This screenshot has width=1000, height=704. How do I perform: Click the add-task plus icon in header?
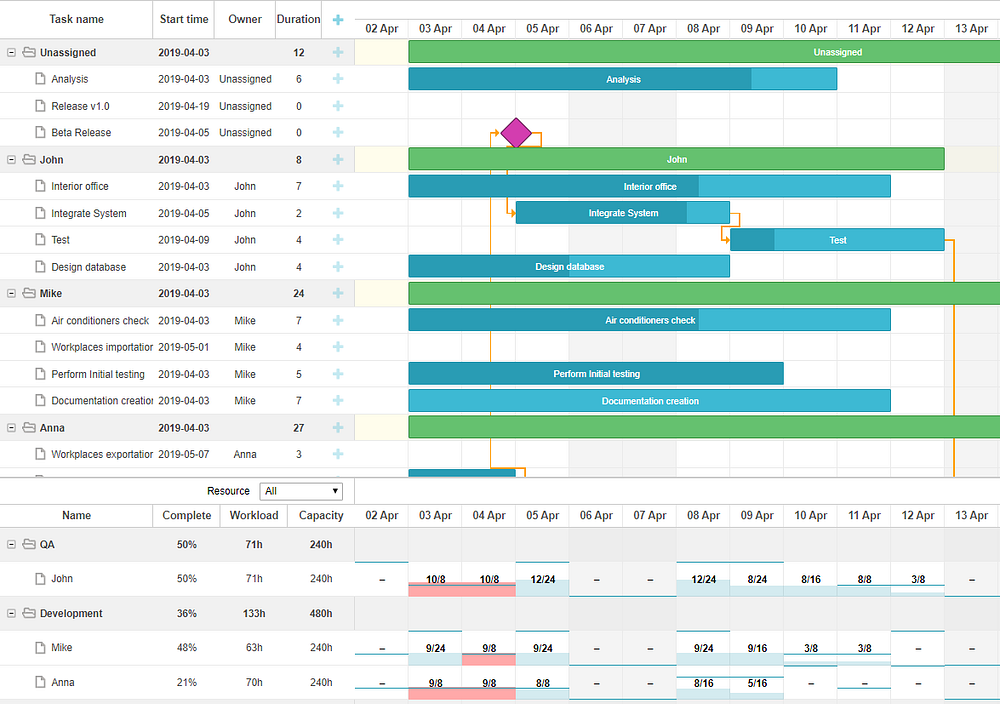338,20
